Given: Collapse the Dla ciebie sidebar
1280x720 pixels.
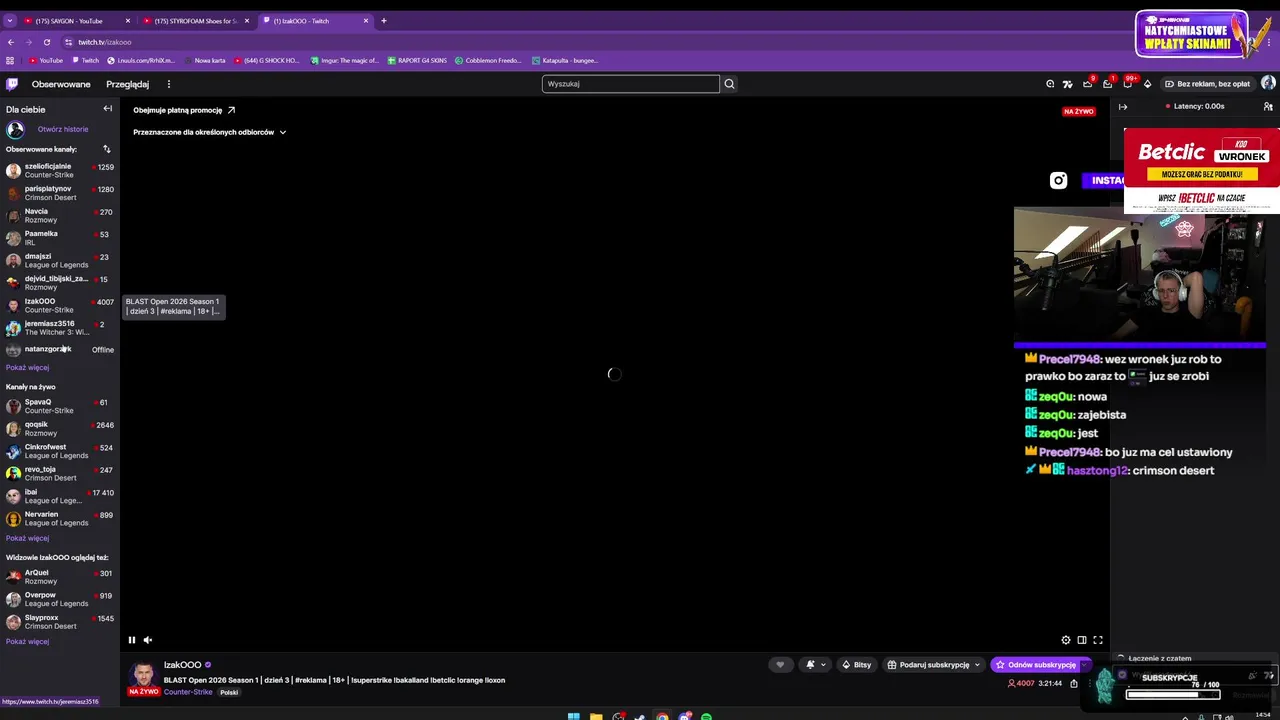Looking at the screenshot, I should click(x=108, y=109).
